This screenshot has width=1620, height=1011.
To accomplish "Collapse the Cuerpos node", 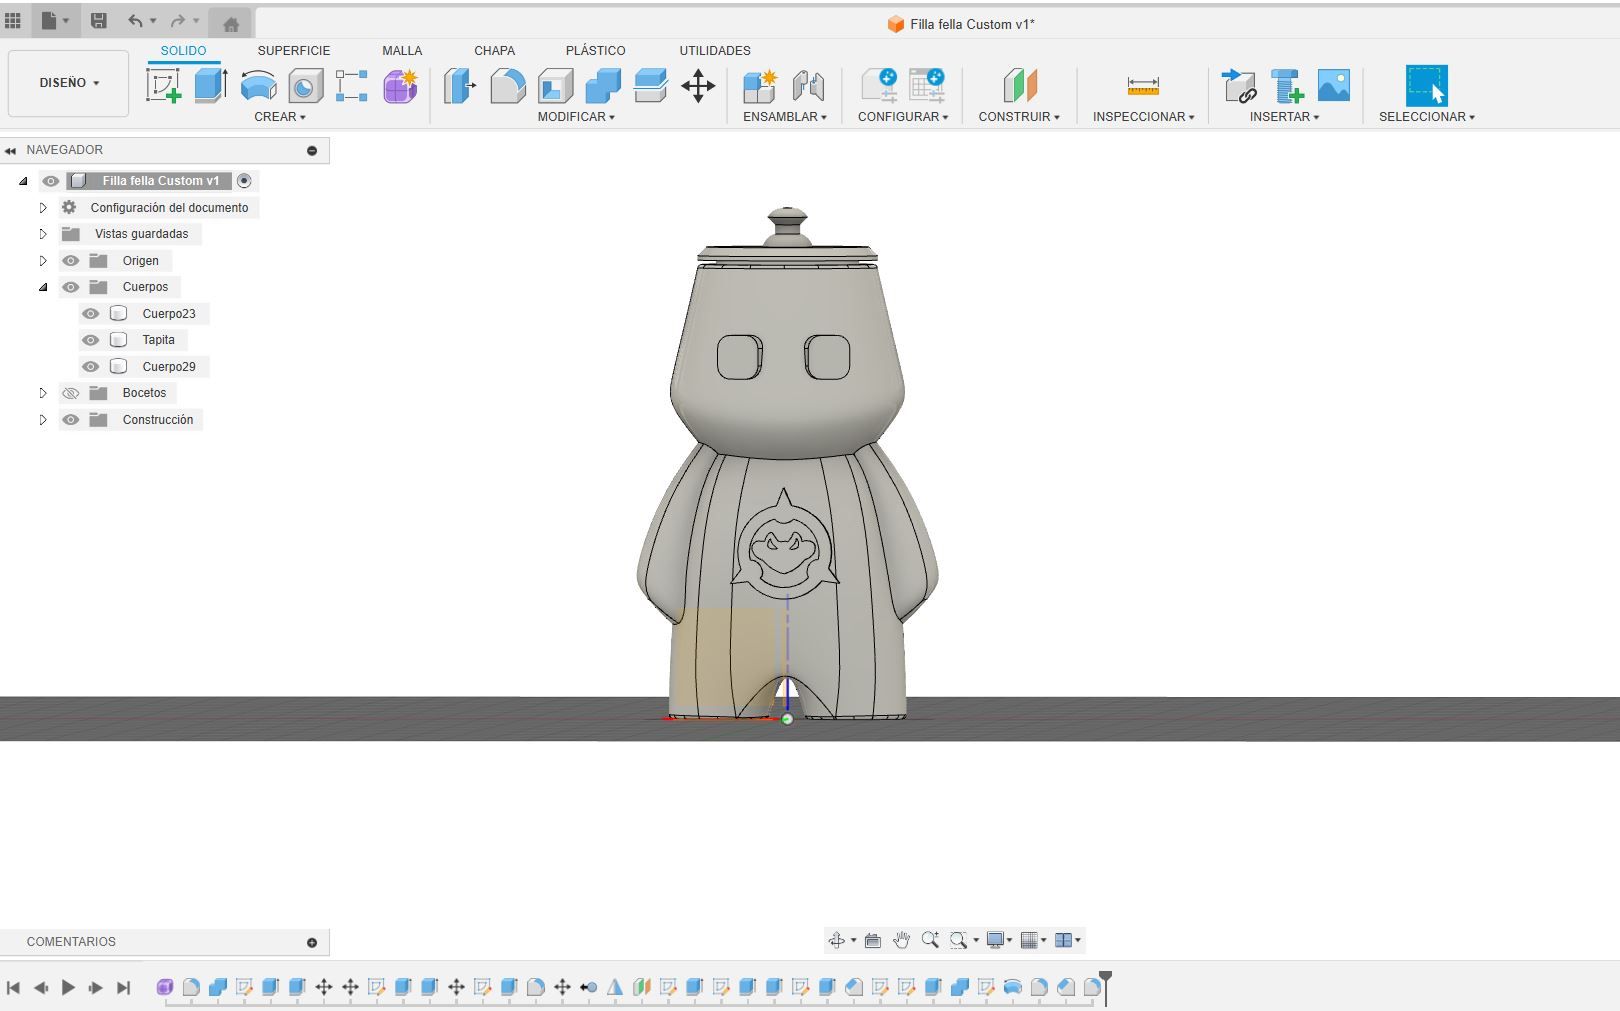I will tap(43, 287).
